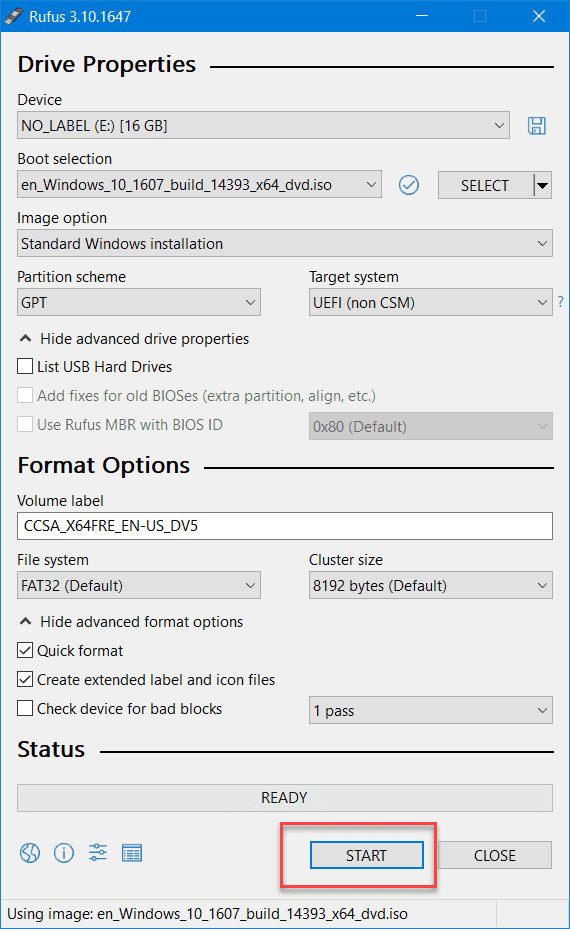This screenshot has height=929, width=570.
Task: Open the settings sliders icon
Action: click(x=98, y=853)
